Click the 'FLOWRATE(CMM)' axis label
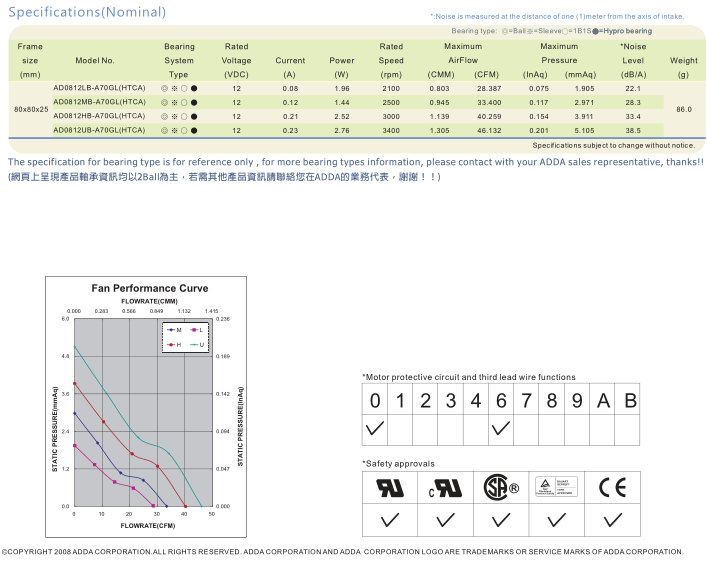 pos(149,301)
